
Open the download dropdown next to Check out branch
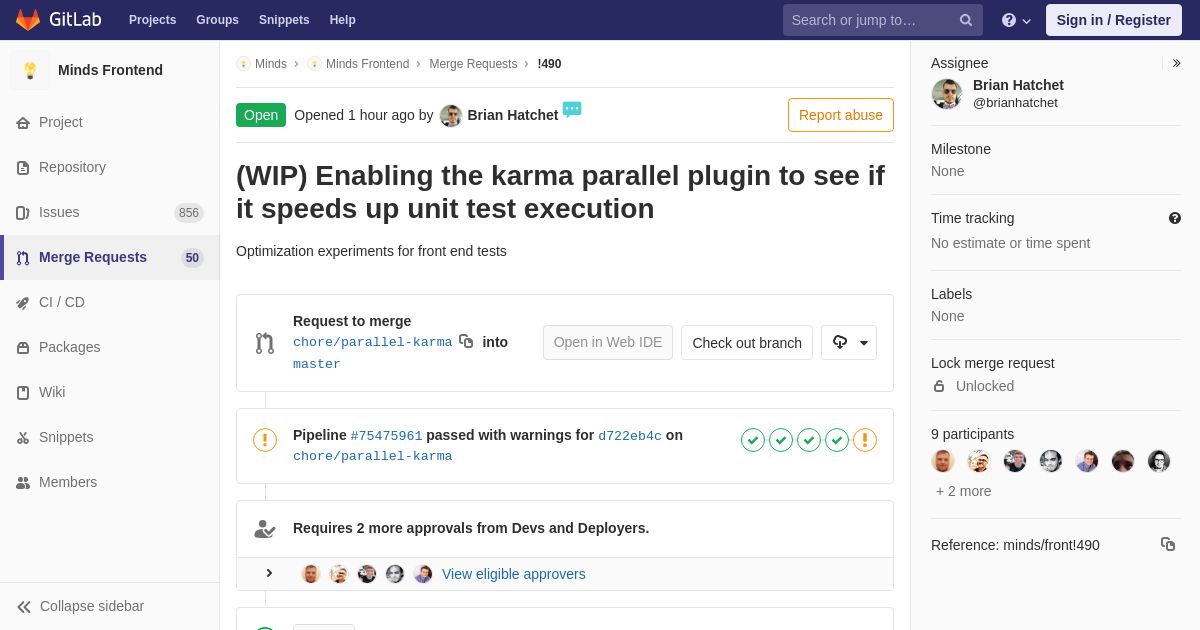point(849,342)
